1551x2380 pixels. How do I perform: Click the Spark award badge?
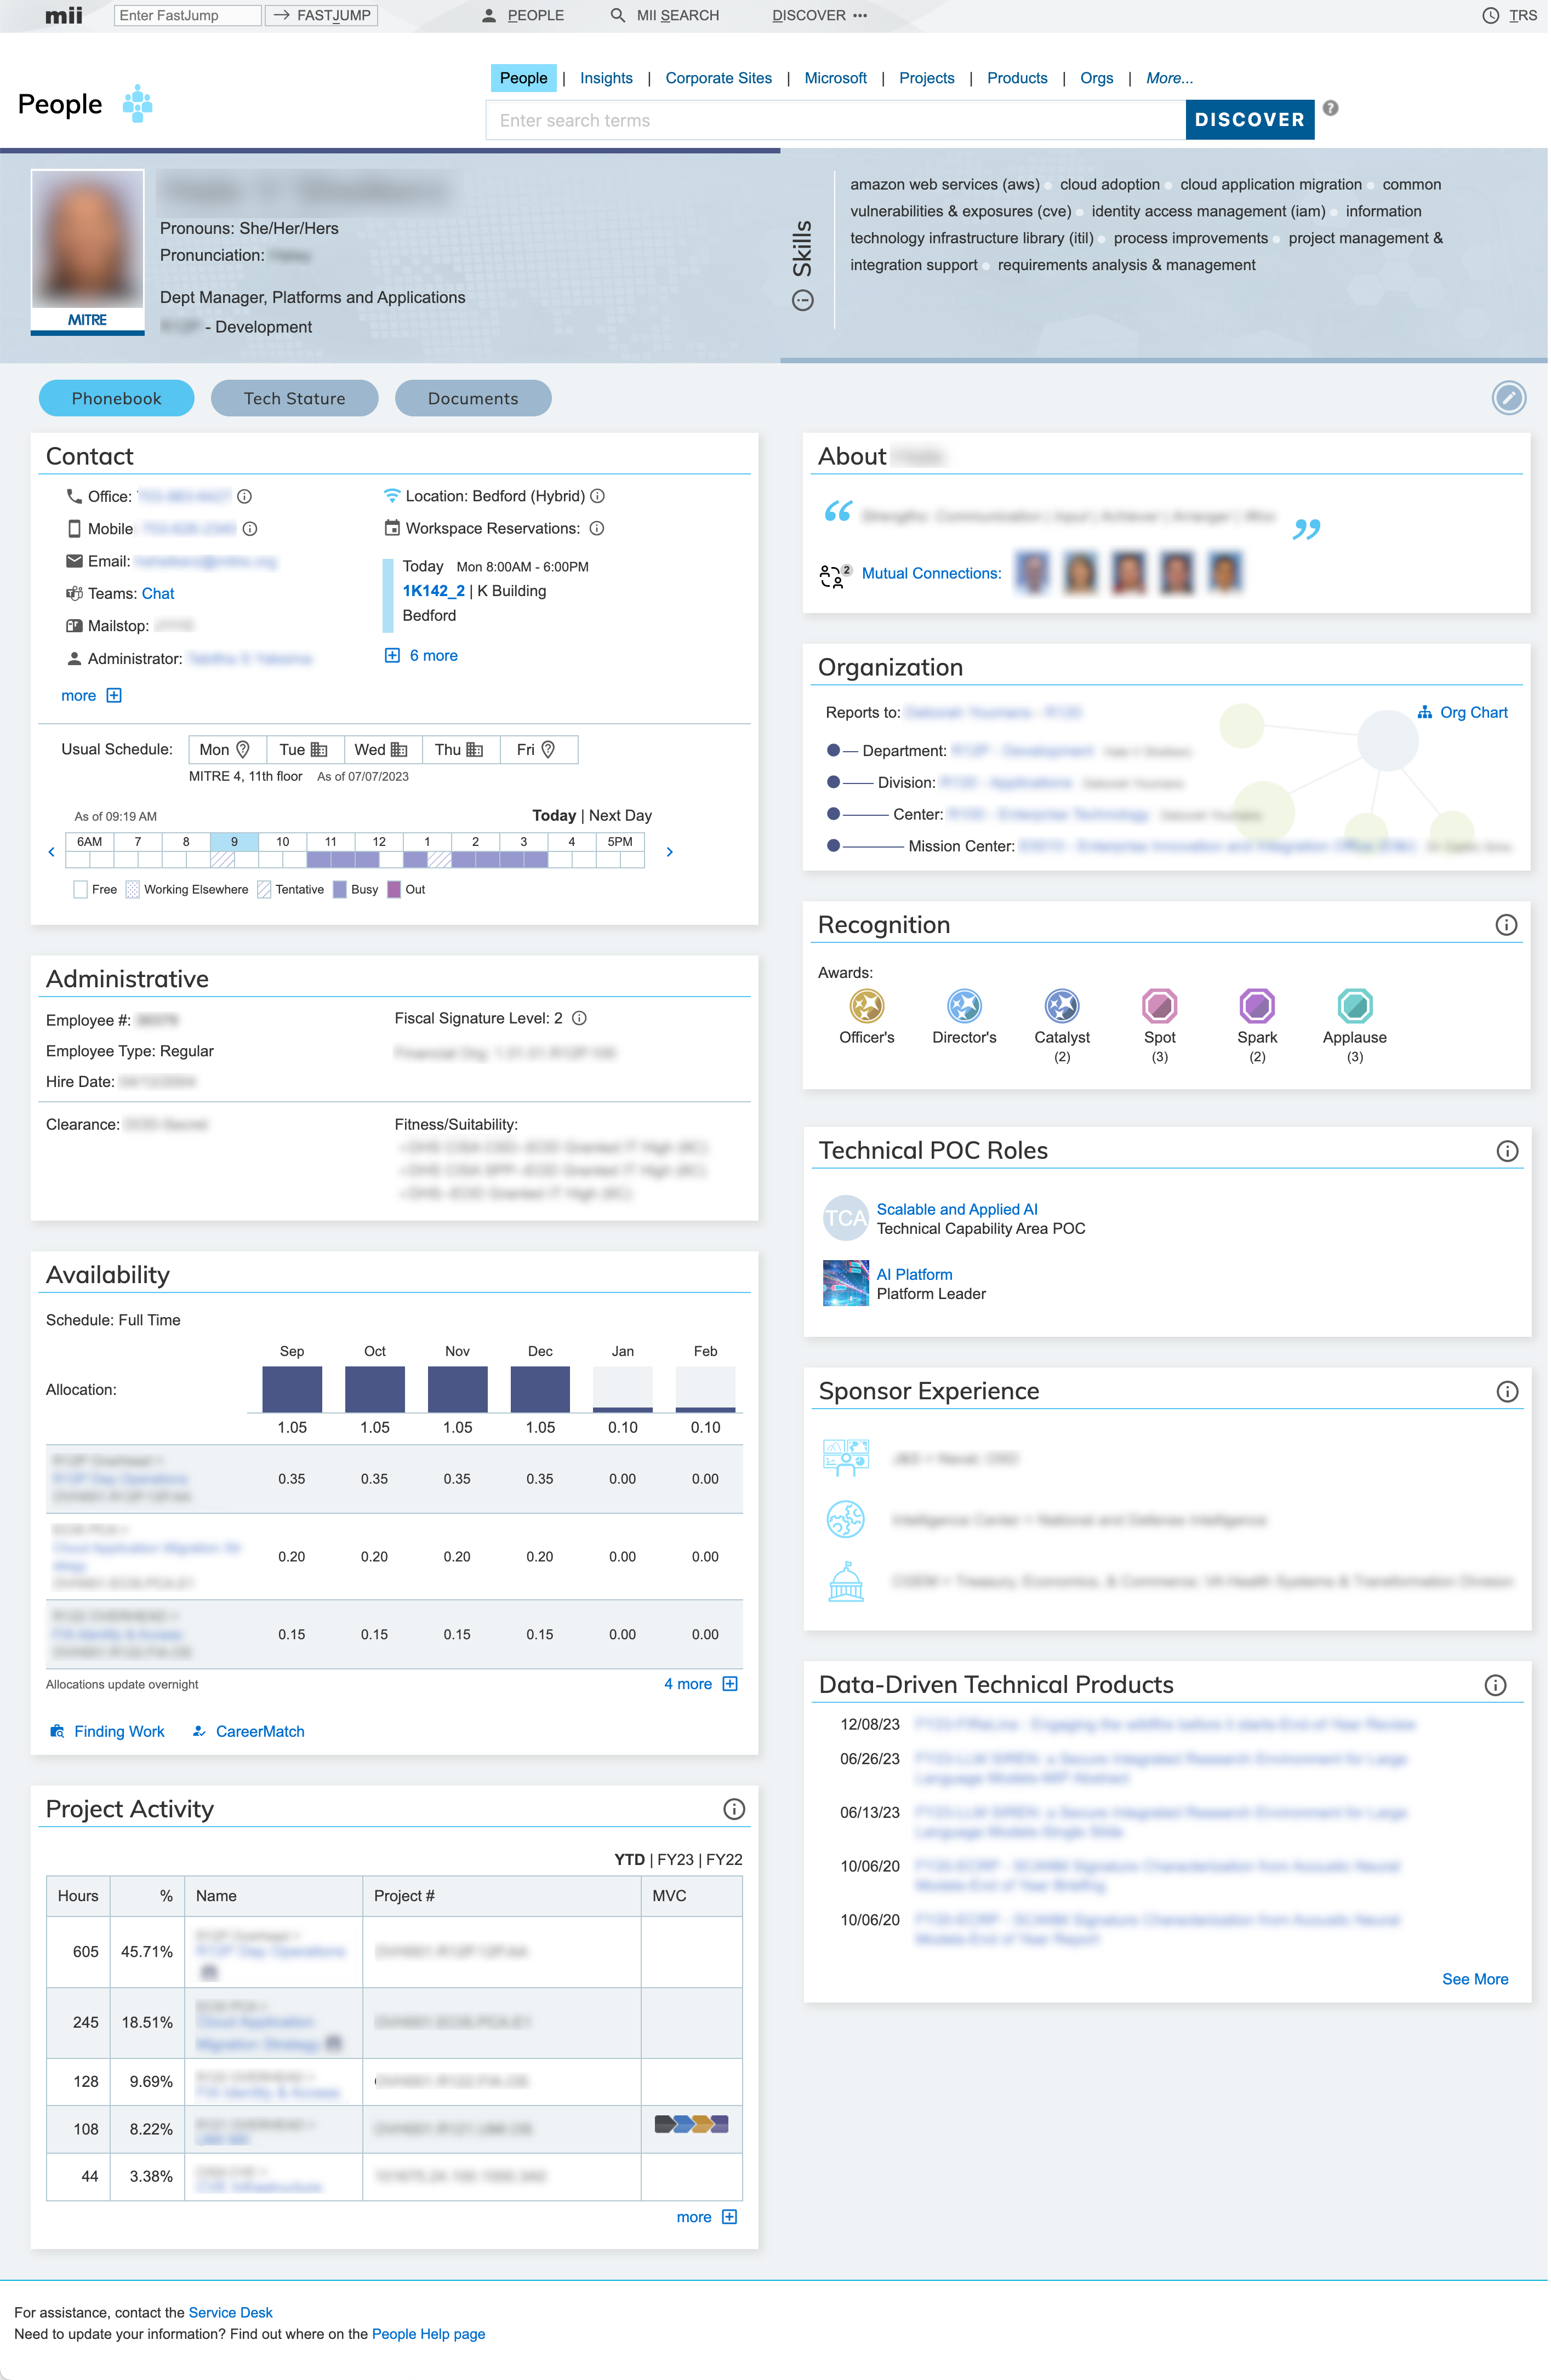click(x=1257, y=1005)
